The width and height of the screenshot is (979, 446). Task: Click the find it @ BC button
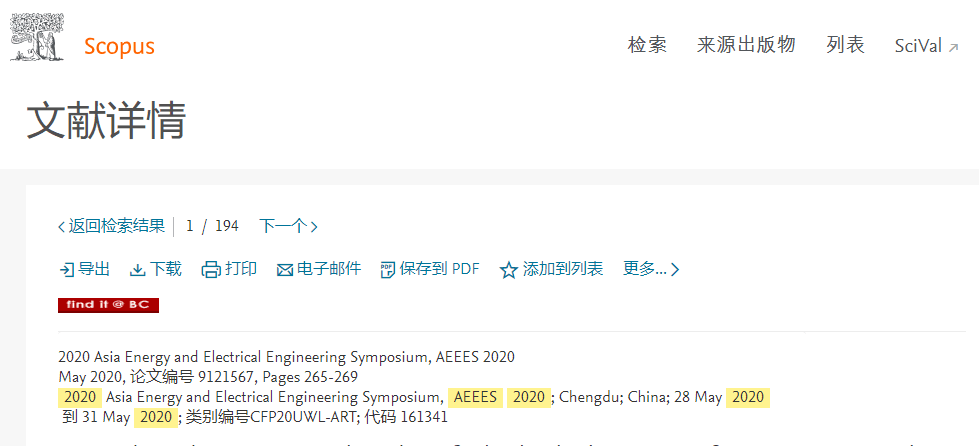[x=109, y=305]
